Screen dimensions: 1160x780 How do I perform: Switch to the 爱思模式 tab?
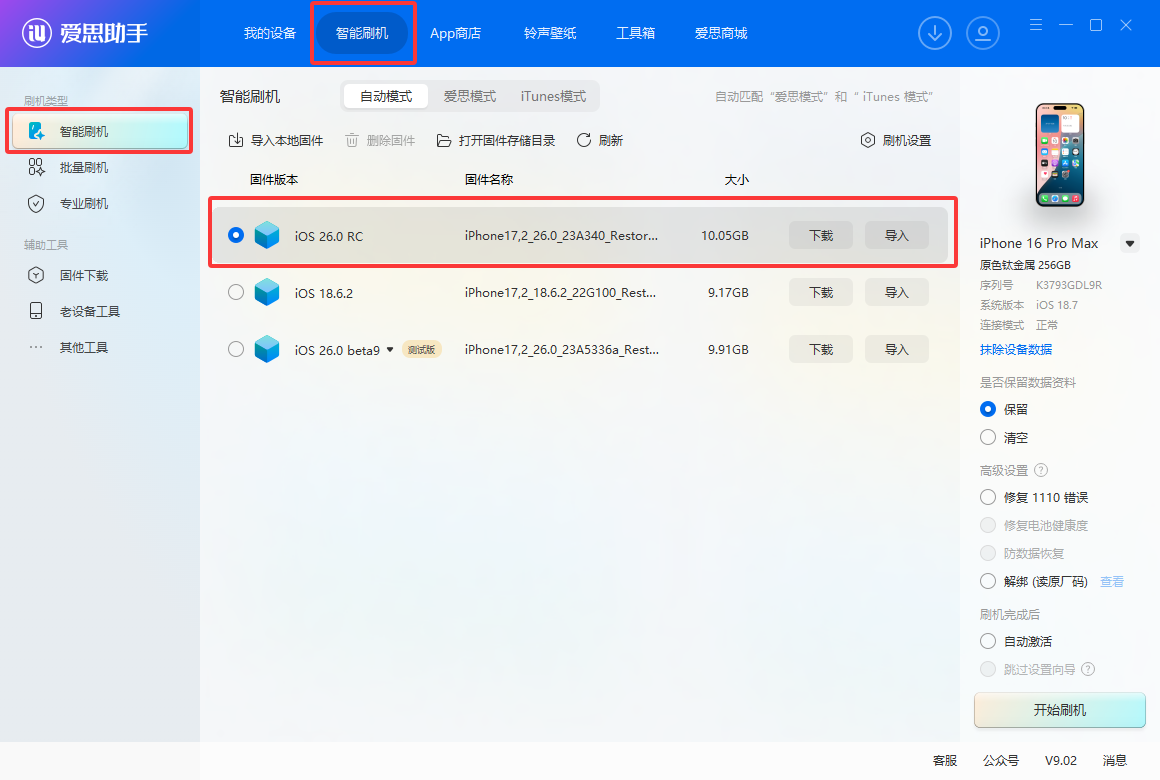click(469, 95)
